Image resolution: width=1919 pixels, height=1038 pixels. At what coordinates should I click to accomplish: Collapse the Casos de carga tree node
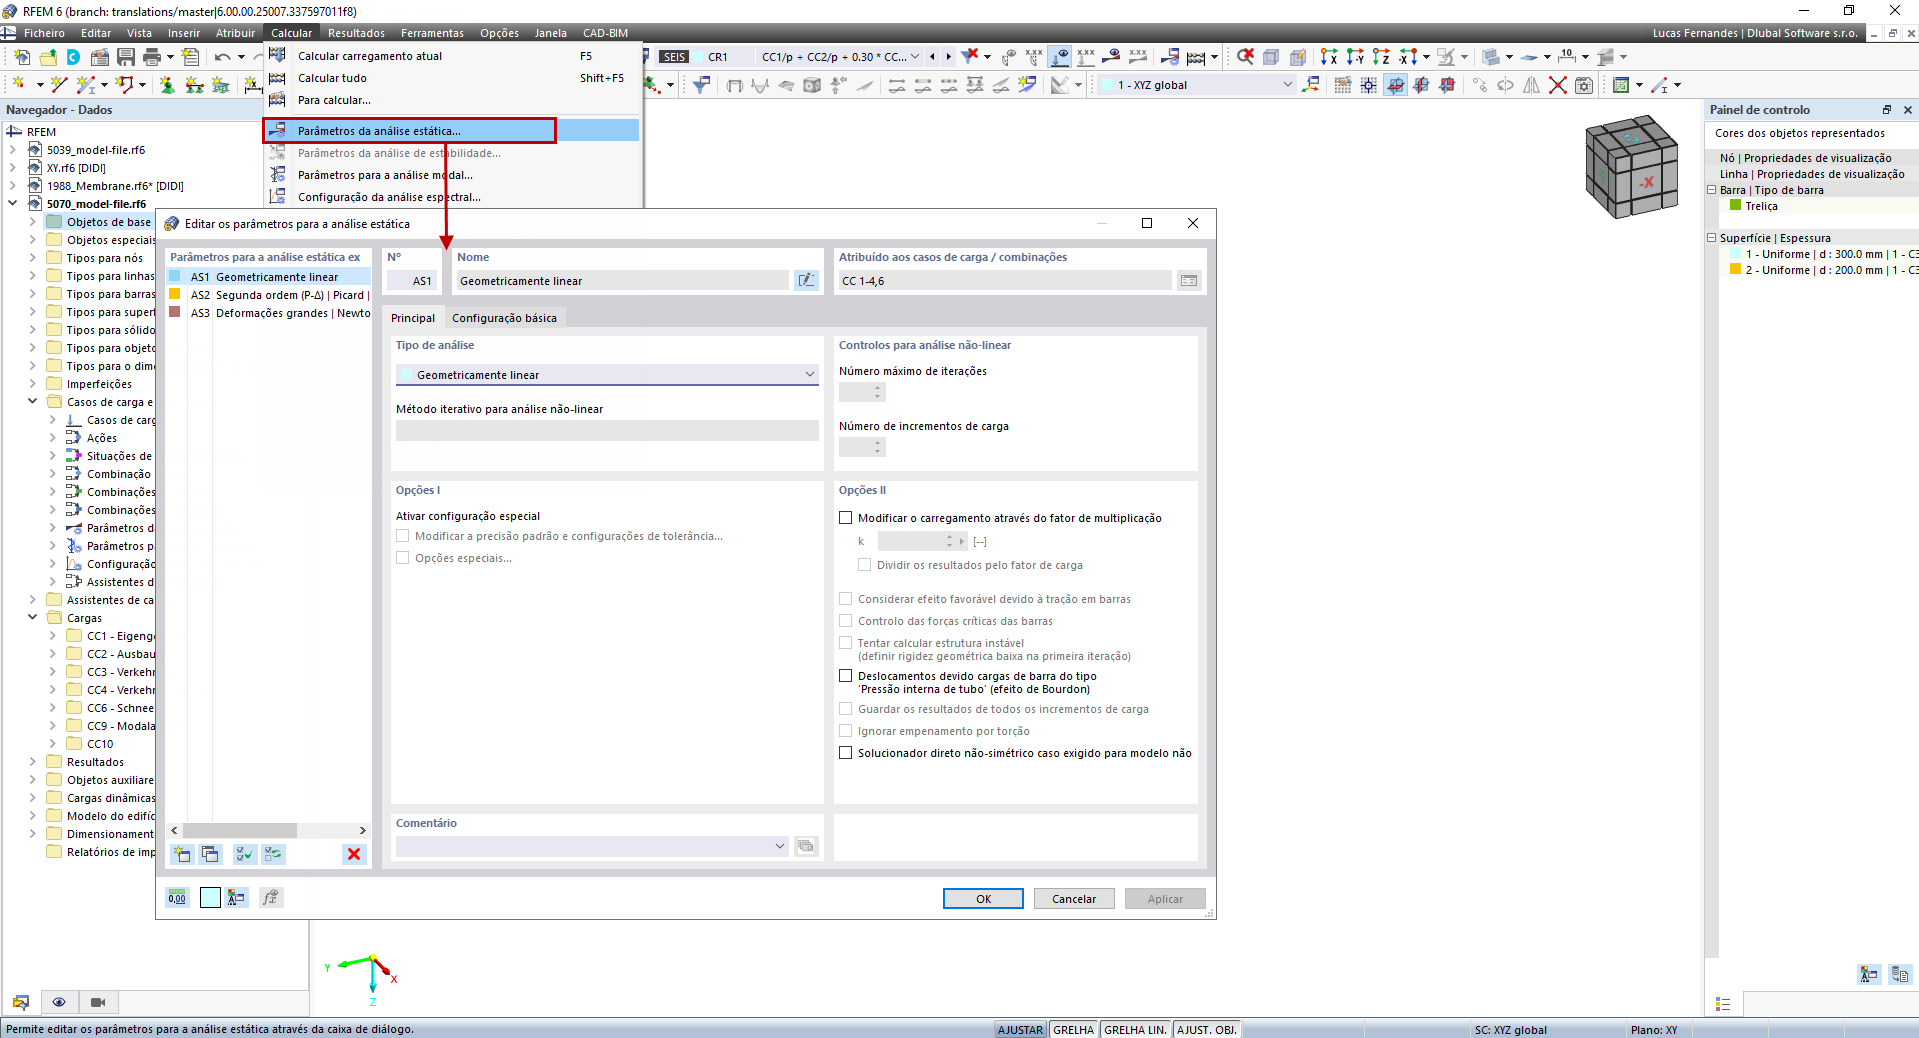click(32, 402)
